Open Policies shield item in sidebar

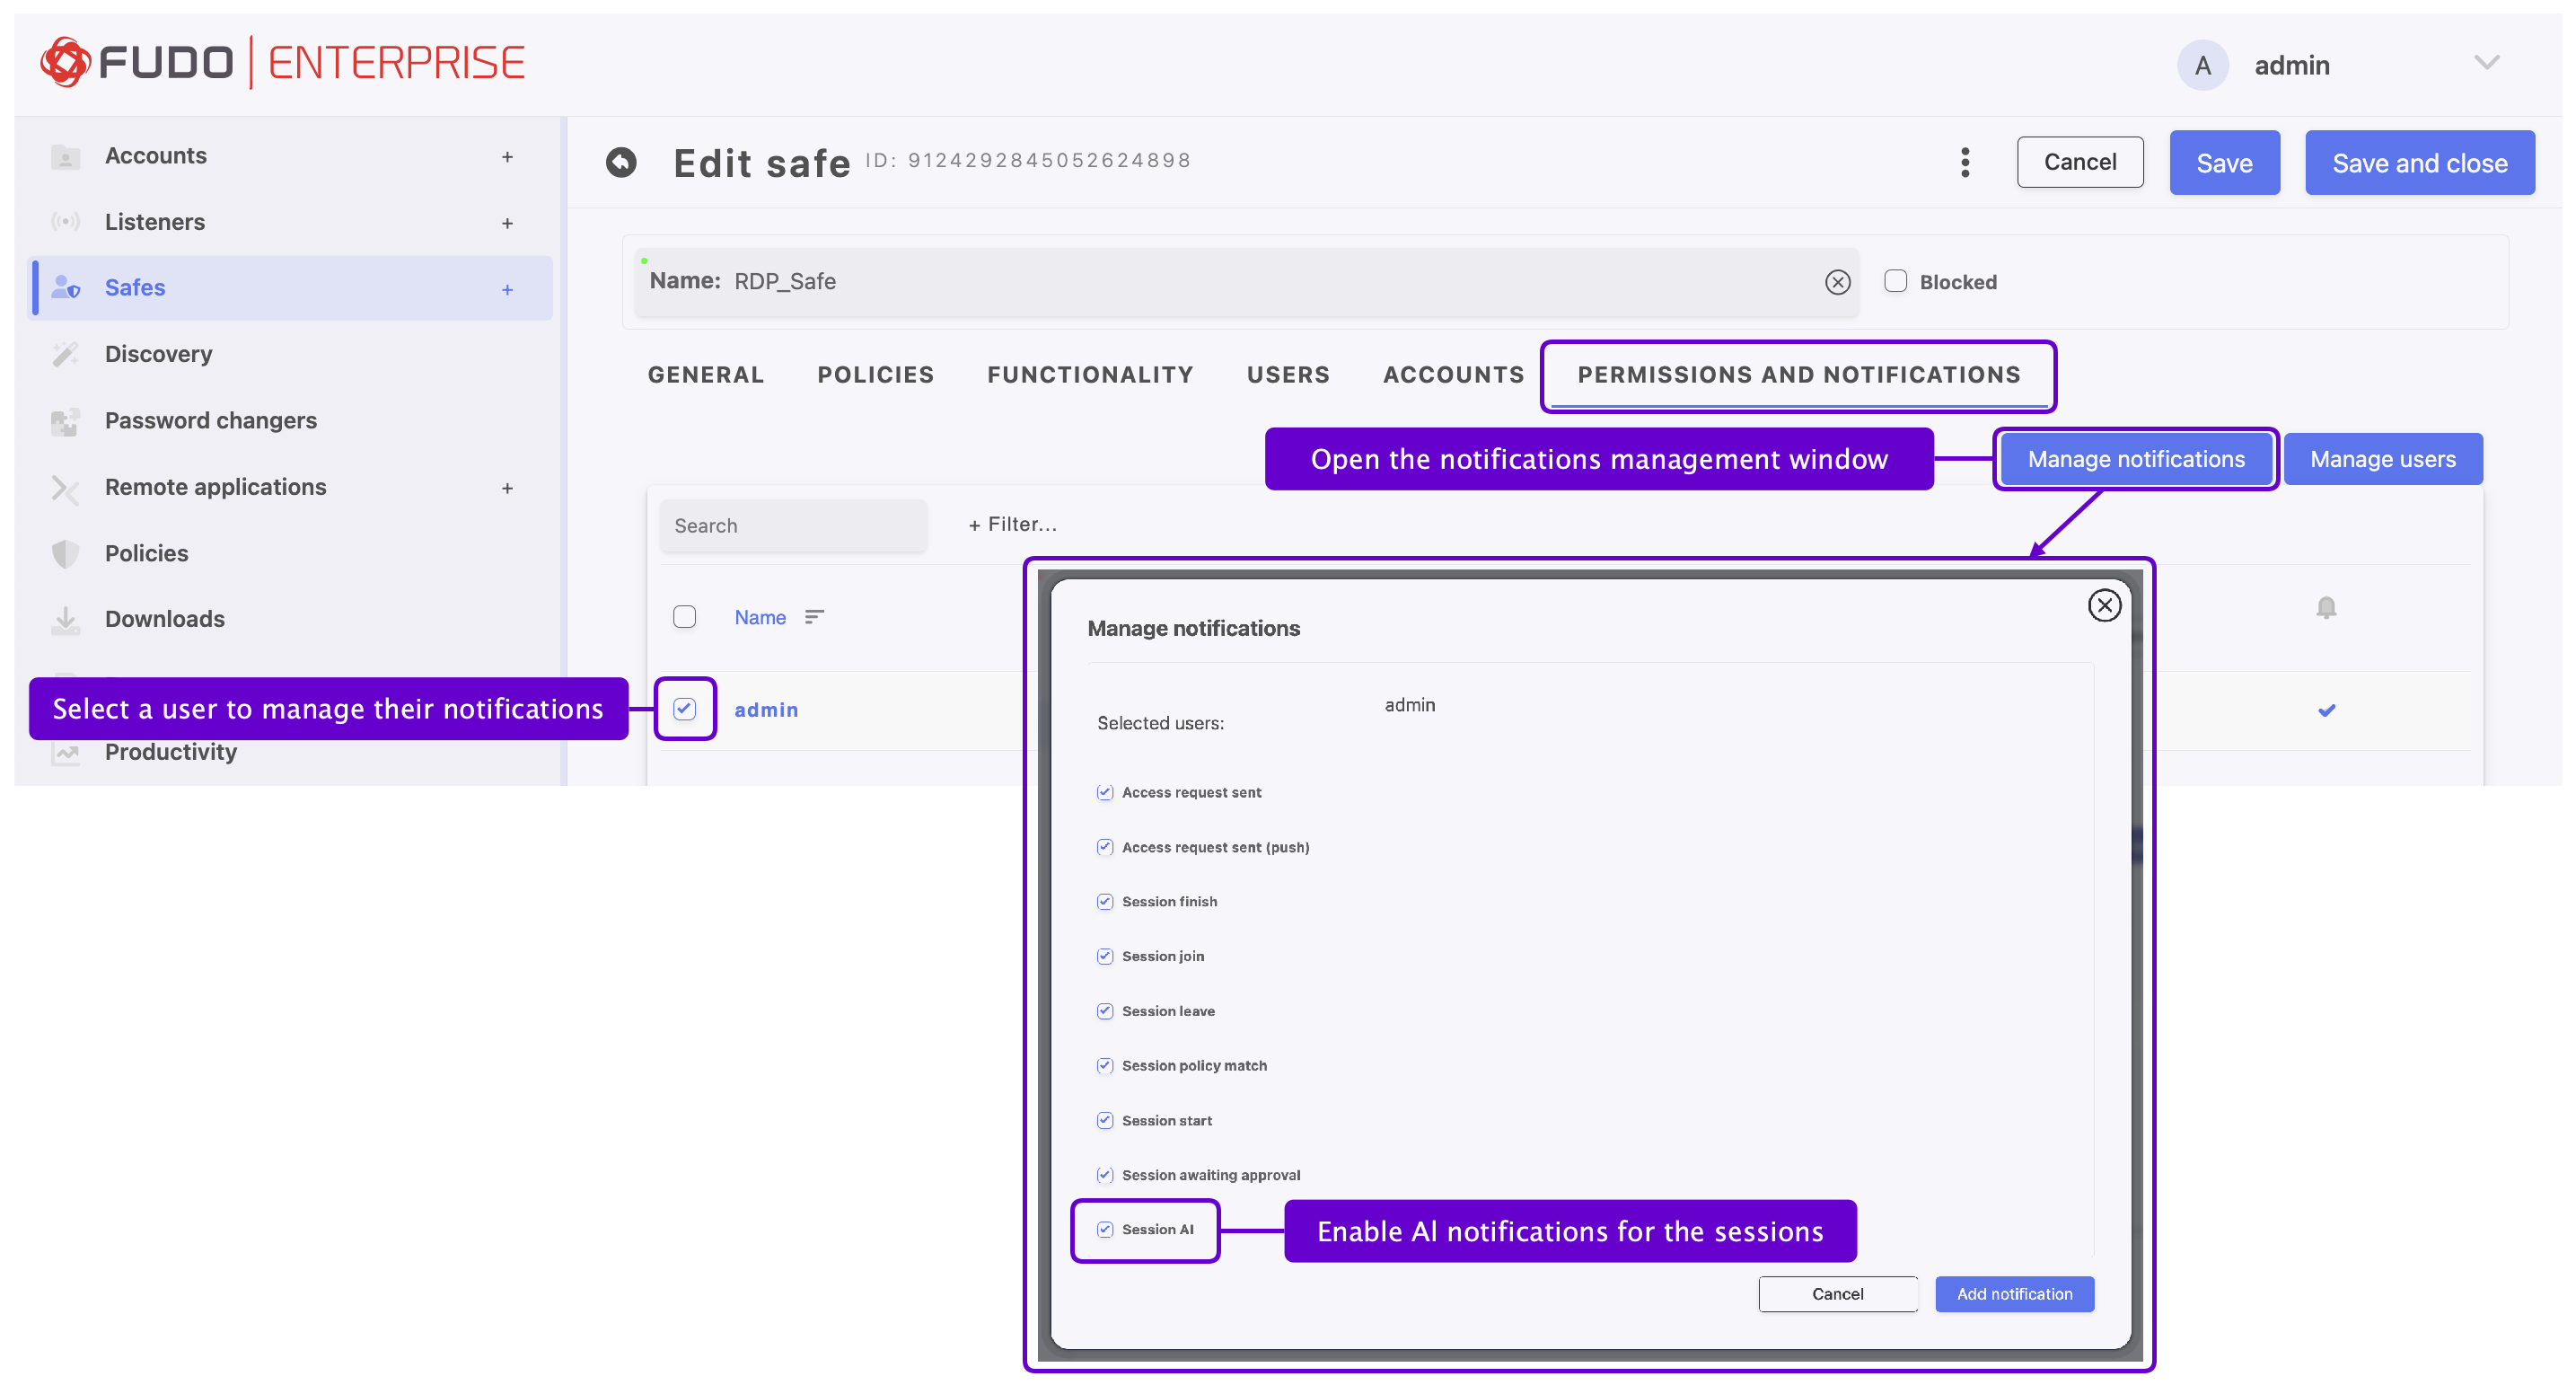(x=146, y=553)
